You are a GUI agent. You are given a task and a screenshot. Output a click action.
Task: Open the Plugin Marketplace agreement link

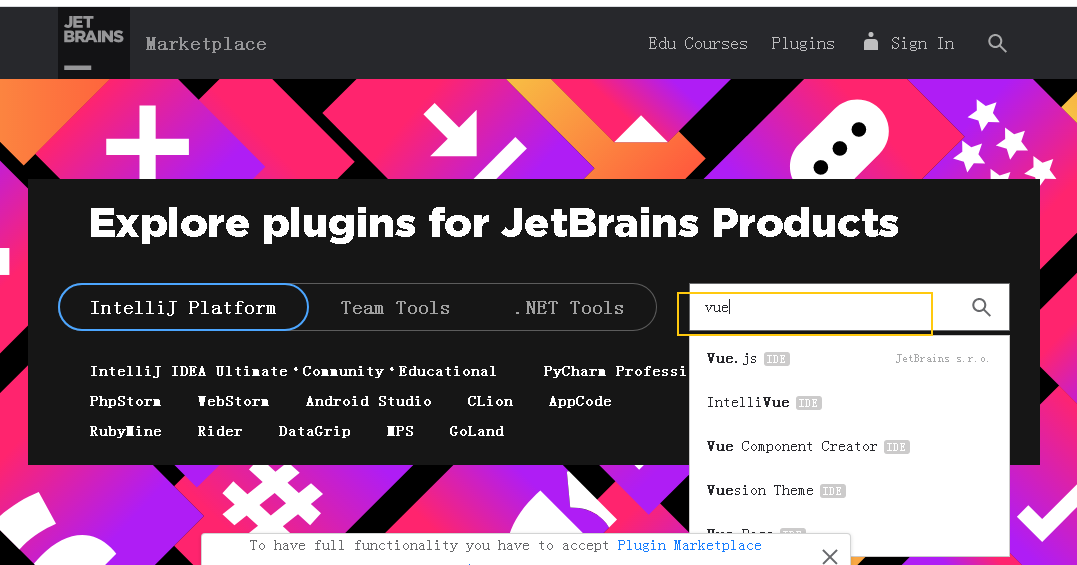point(689,546)
